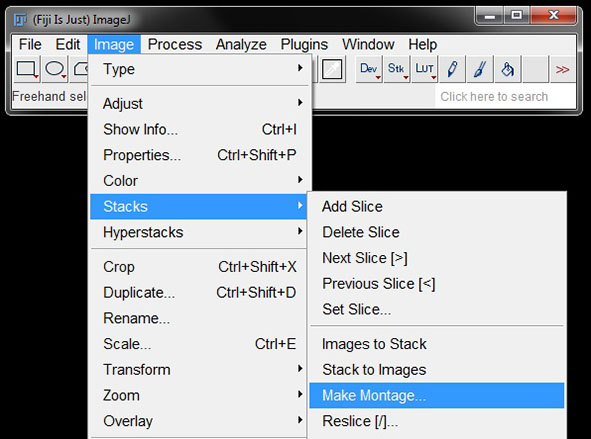
Task: Click the search field labeled Click here to search
Action: (505, 96)
